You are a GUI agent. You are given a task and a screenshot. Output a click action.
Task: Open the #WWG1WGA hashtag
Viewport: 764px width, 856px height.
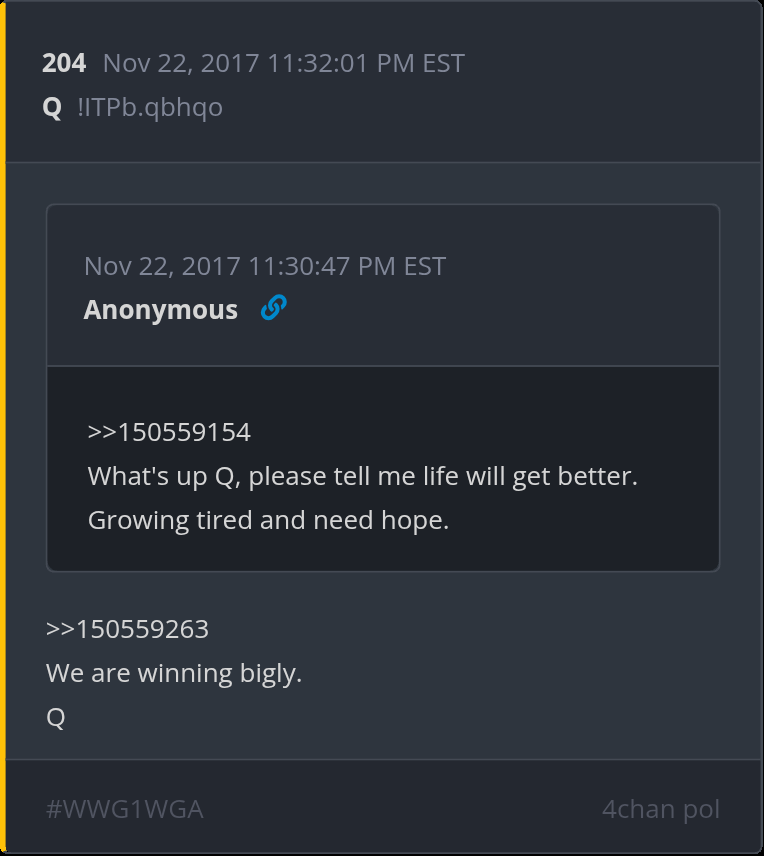[125, 809]
